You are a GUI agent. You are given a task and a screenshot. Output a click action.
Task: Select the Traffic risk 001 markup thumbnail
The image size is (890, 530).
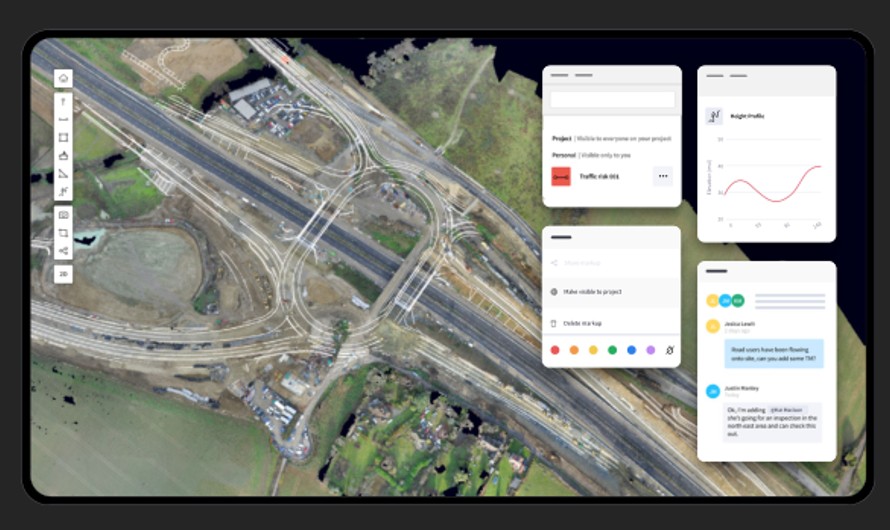[561, 176]
